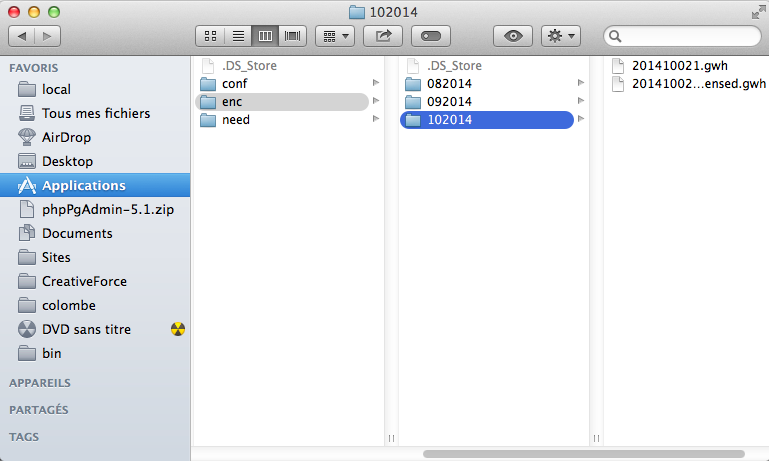Expand need folder via its arrow

click(x=376, y=119)
